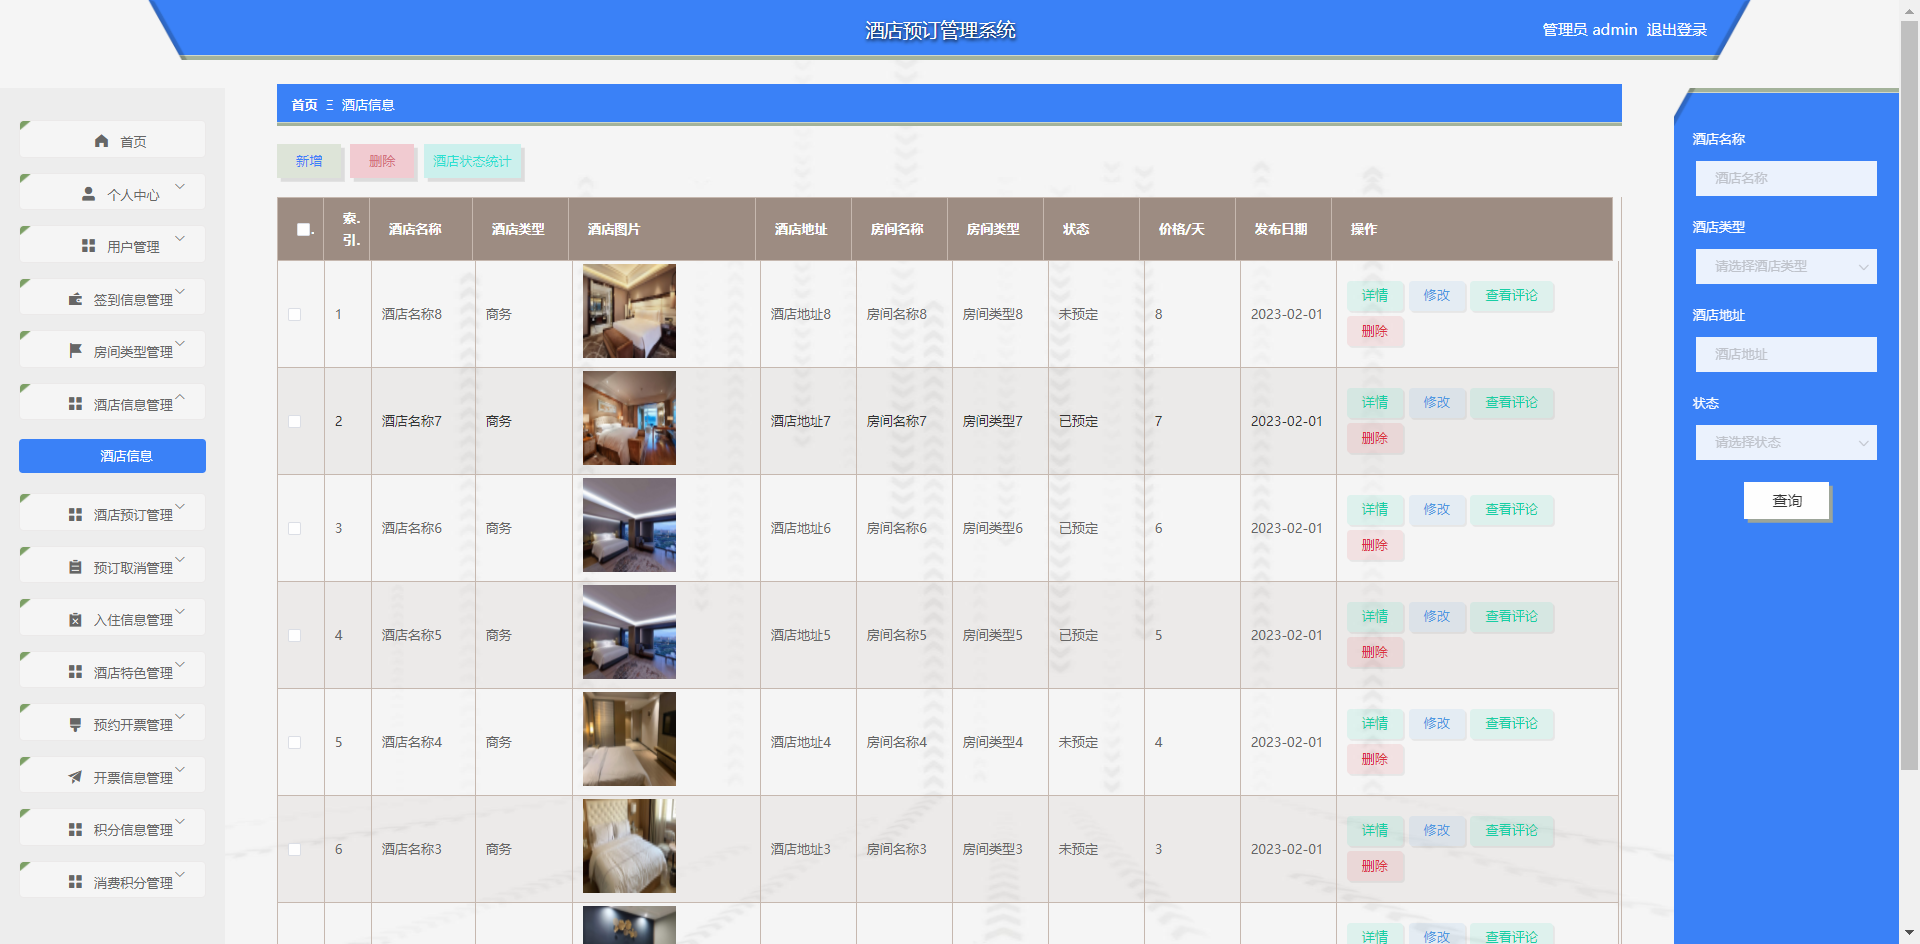Toggle the select-all checkbox in table header

click(x=303, y=229)
